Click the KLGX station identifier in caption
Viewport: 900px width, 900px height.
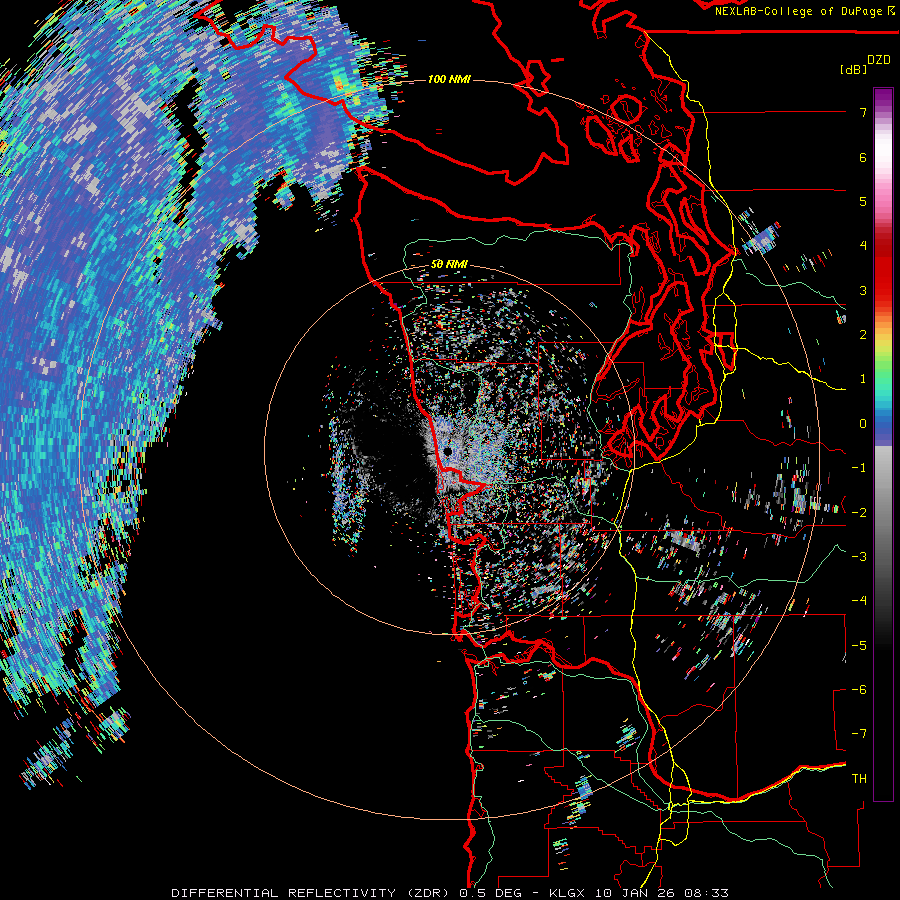[568, 893]
